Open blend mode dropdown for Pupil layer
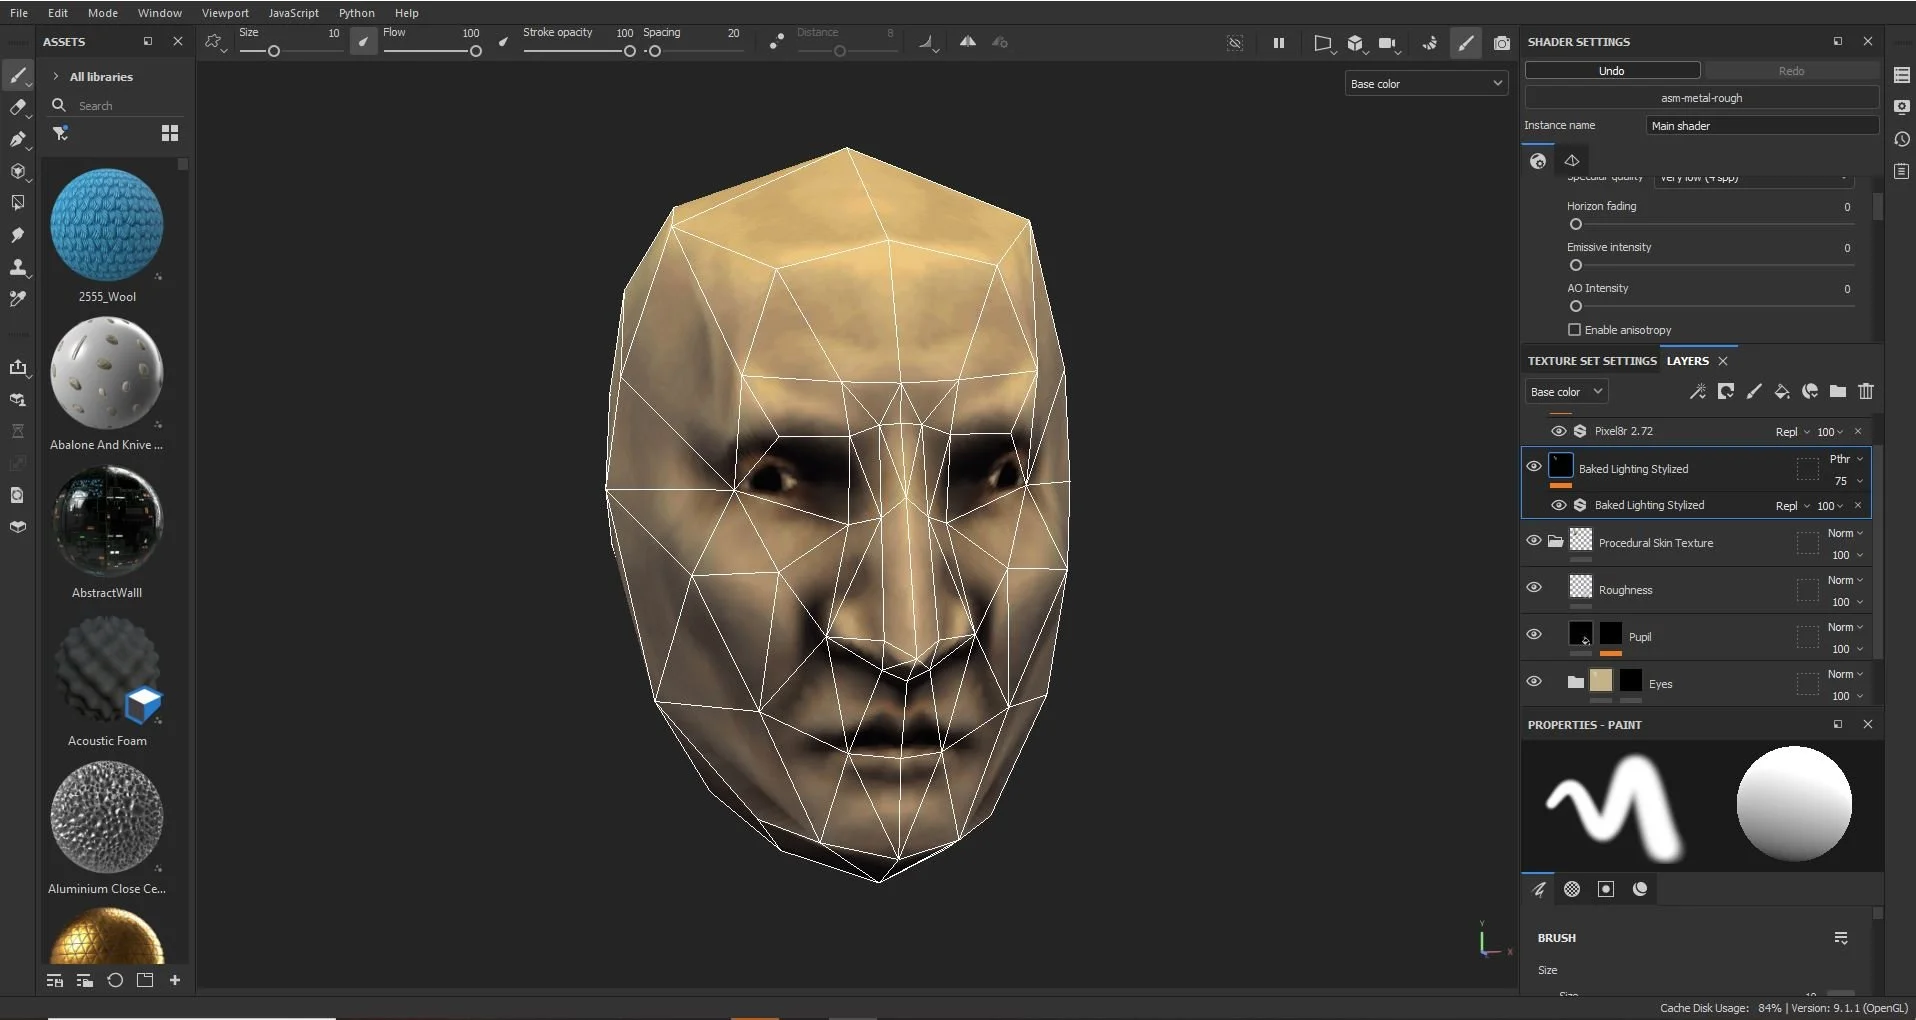1916x1020 pixels. tap(1845, 628)
